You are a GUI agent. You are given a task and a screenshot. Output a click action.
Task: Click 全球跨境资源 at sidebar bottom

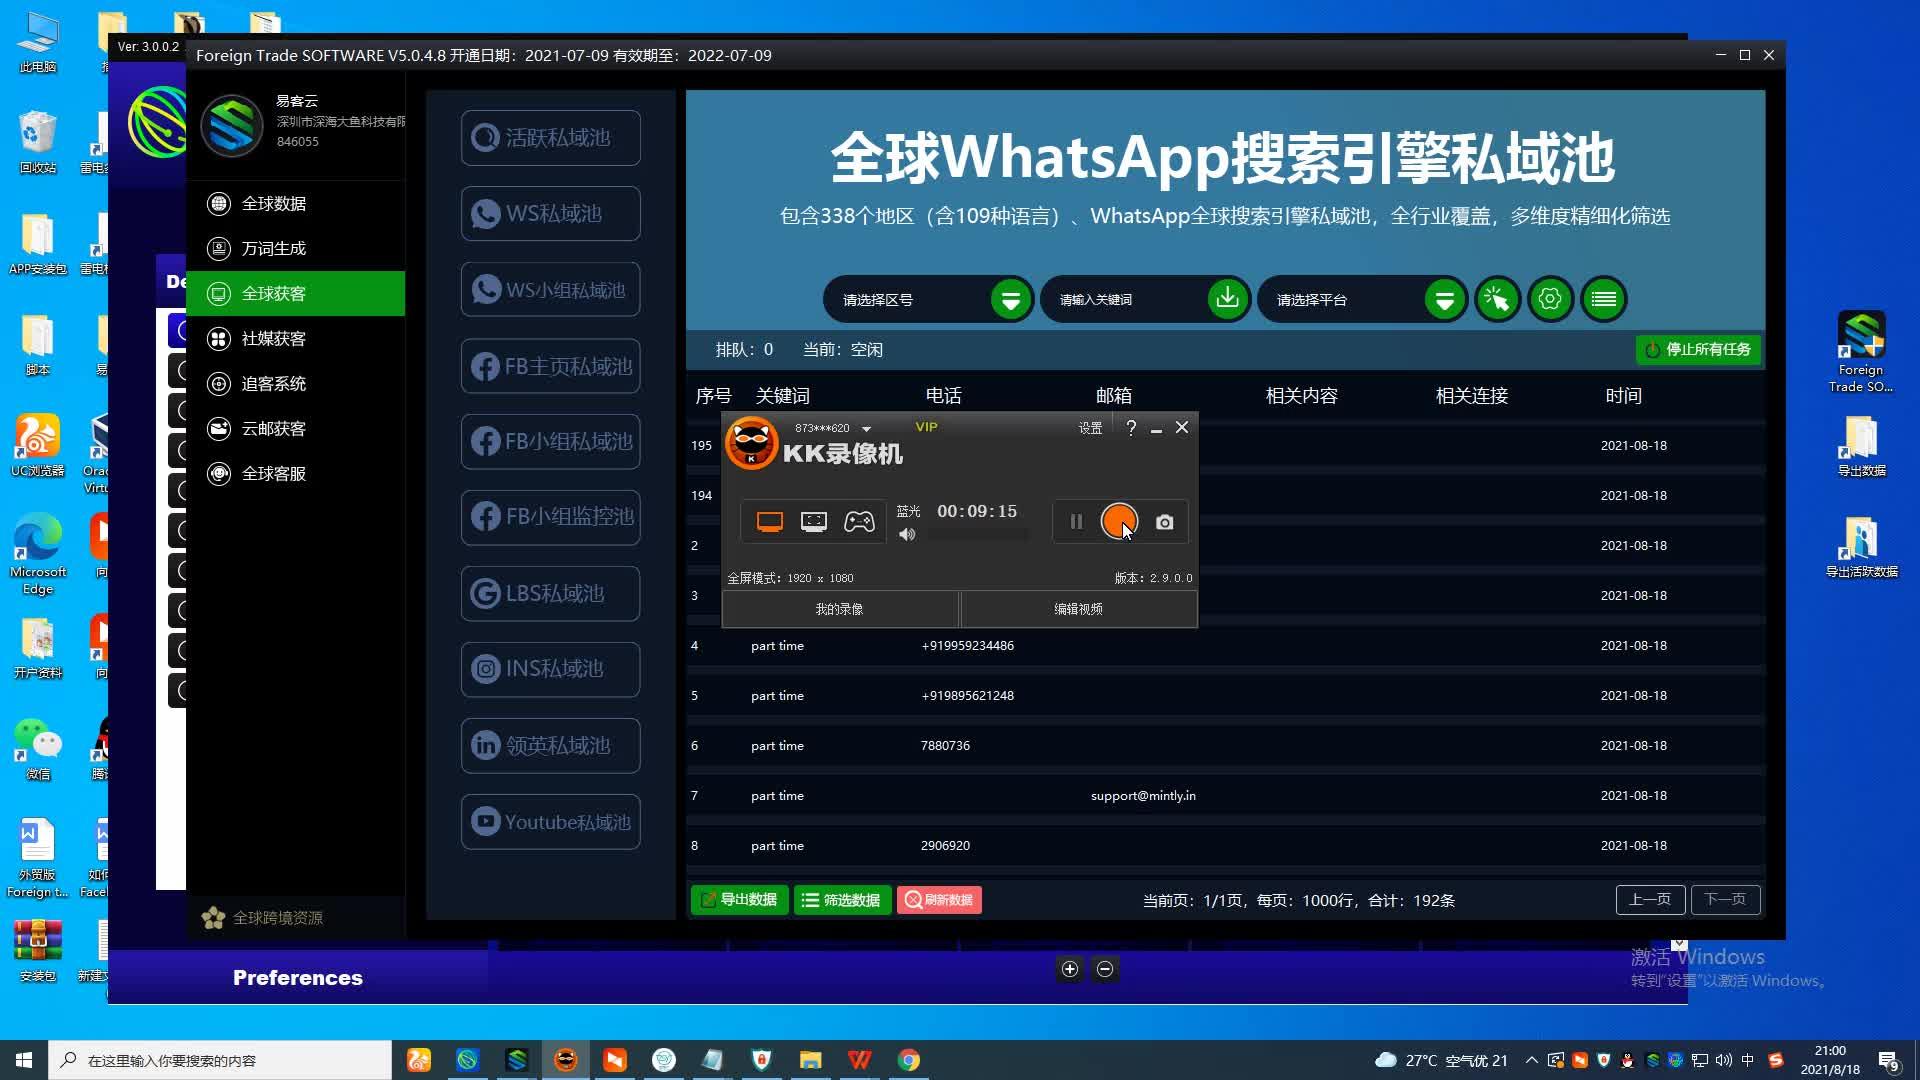click(x=263, y=918)
